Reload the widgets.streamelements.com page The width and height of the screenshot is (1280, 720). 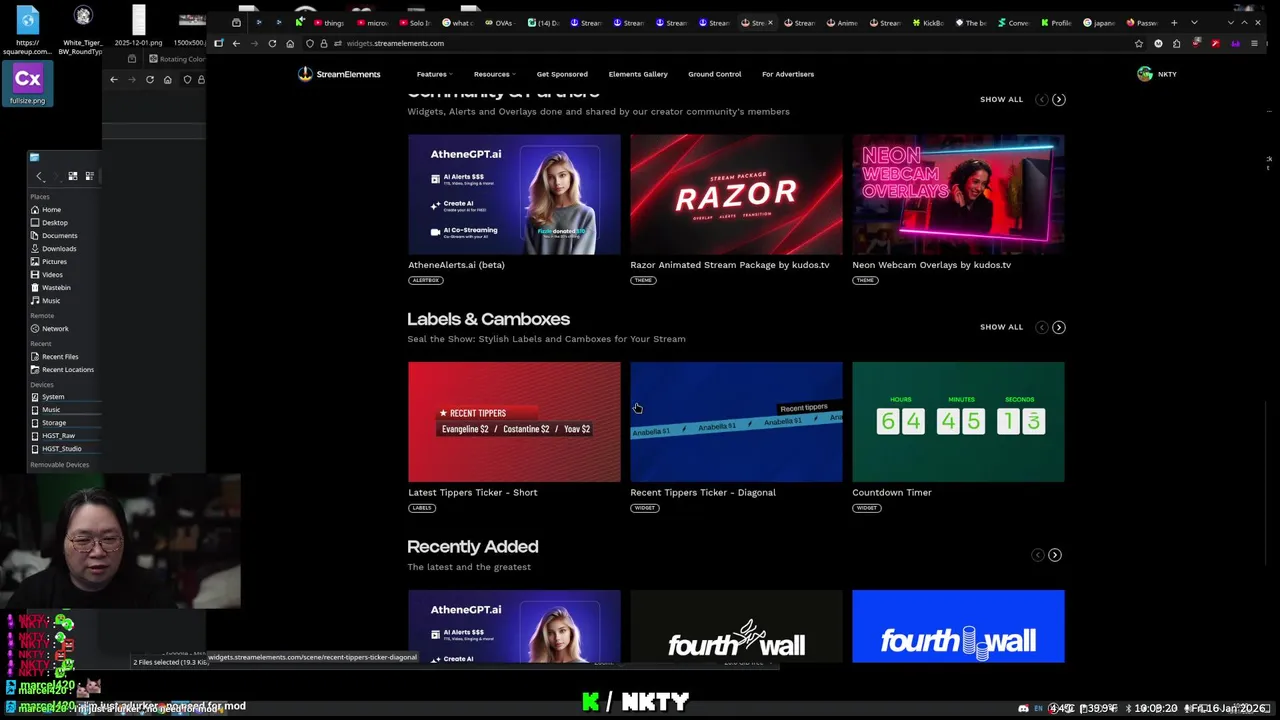[x=272, y=43]
